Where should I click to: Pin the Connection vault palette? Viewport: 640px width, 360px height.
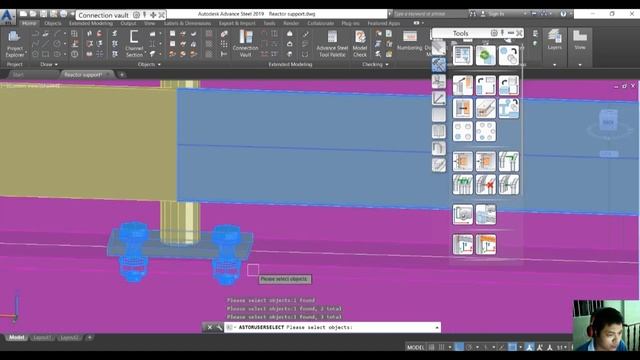click(x=144, y=15)
